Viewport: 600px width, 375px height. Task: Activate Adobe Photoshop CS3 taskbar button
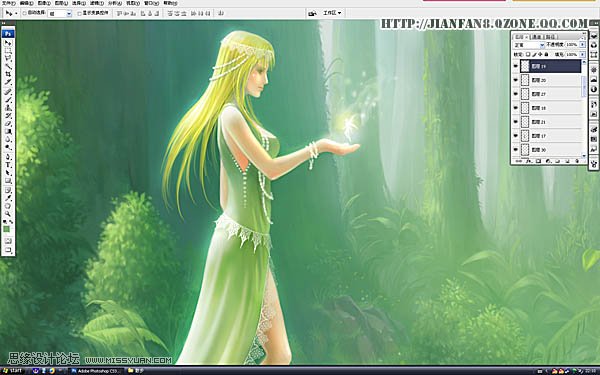(96, 371)
